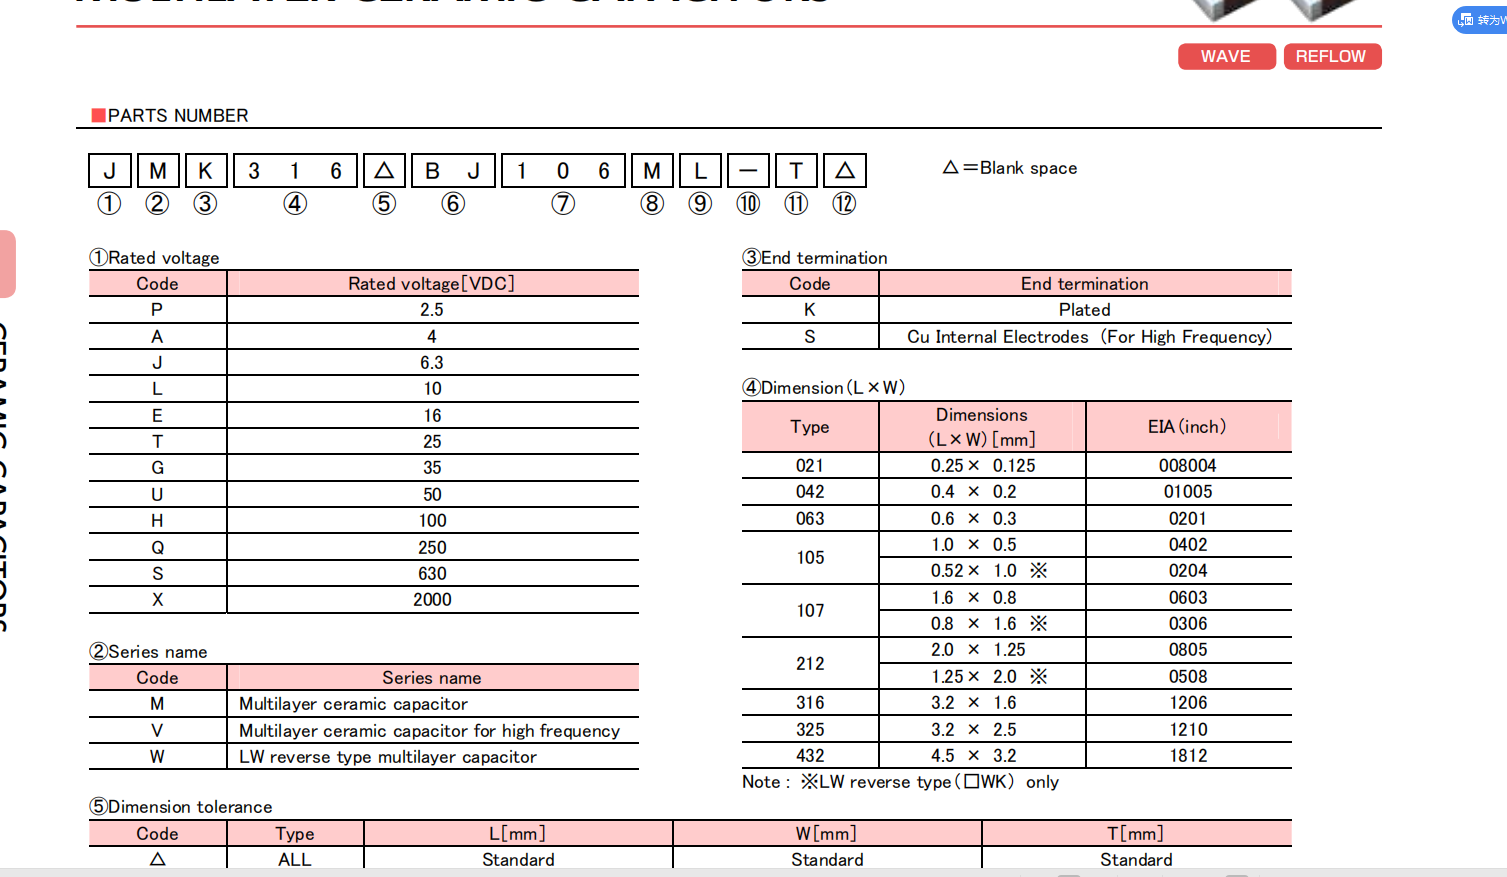Click the rated voltage value 2000

click(x=432, y=600)
